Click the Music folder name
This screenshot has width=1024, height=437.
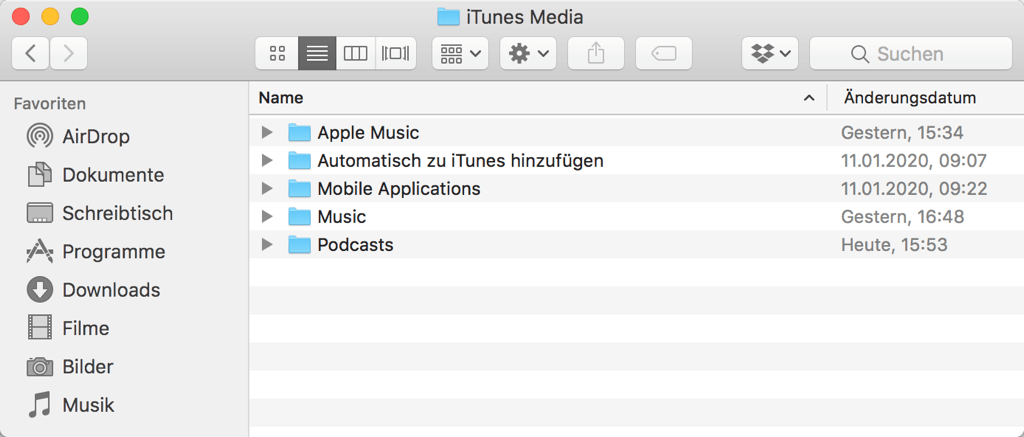click(x=342, y=217)
